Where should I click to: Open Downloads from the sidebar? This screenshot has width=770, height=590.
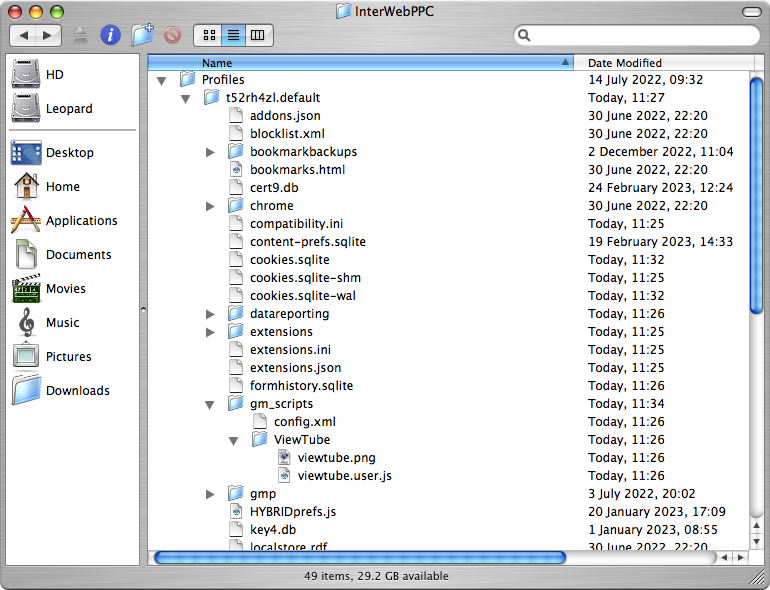pos(61,390)
